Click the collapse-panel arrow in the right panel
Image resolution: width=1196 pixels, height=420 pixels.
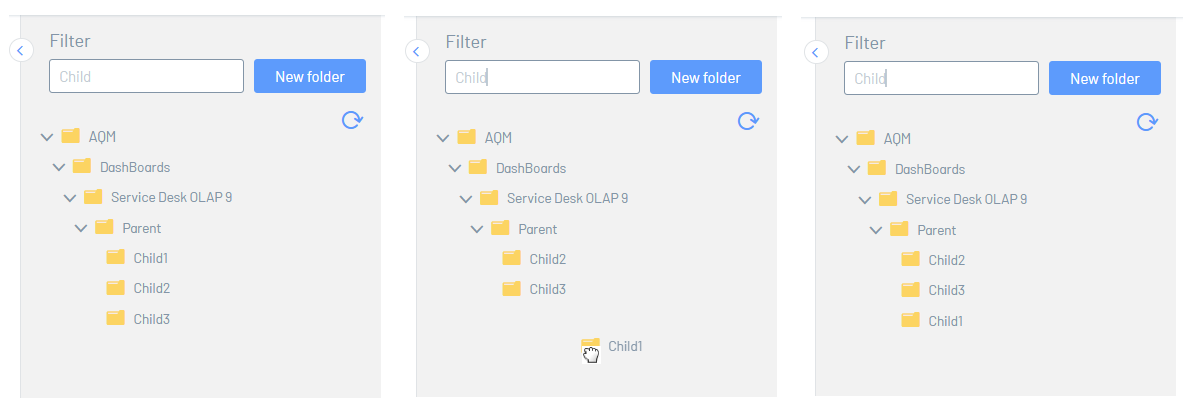(x=816, y=52)
